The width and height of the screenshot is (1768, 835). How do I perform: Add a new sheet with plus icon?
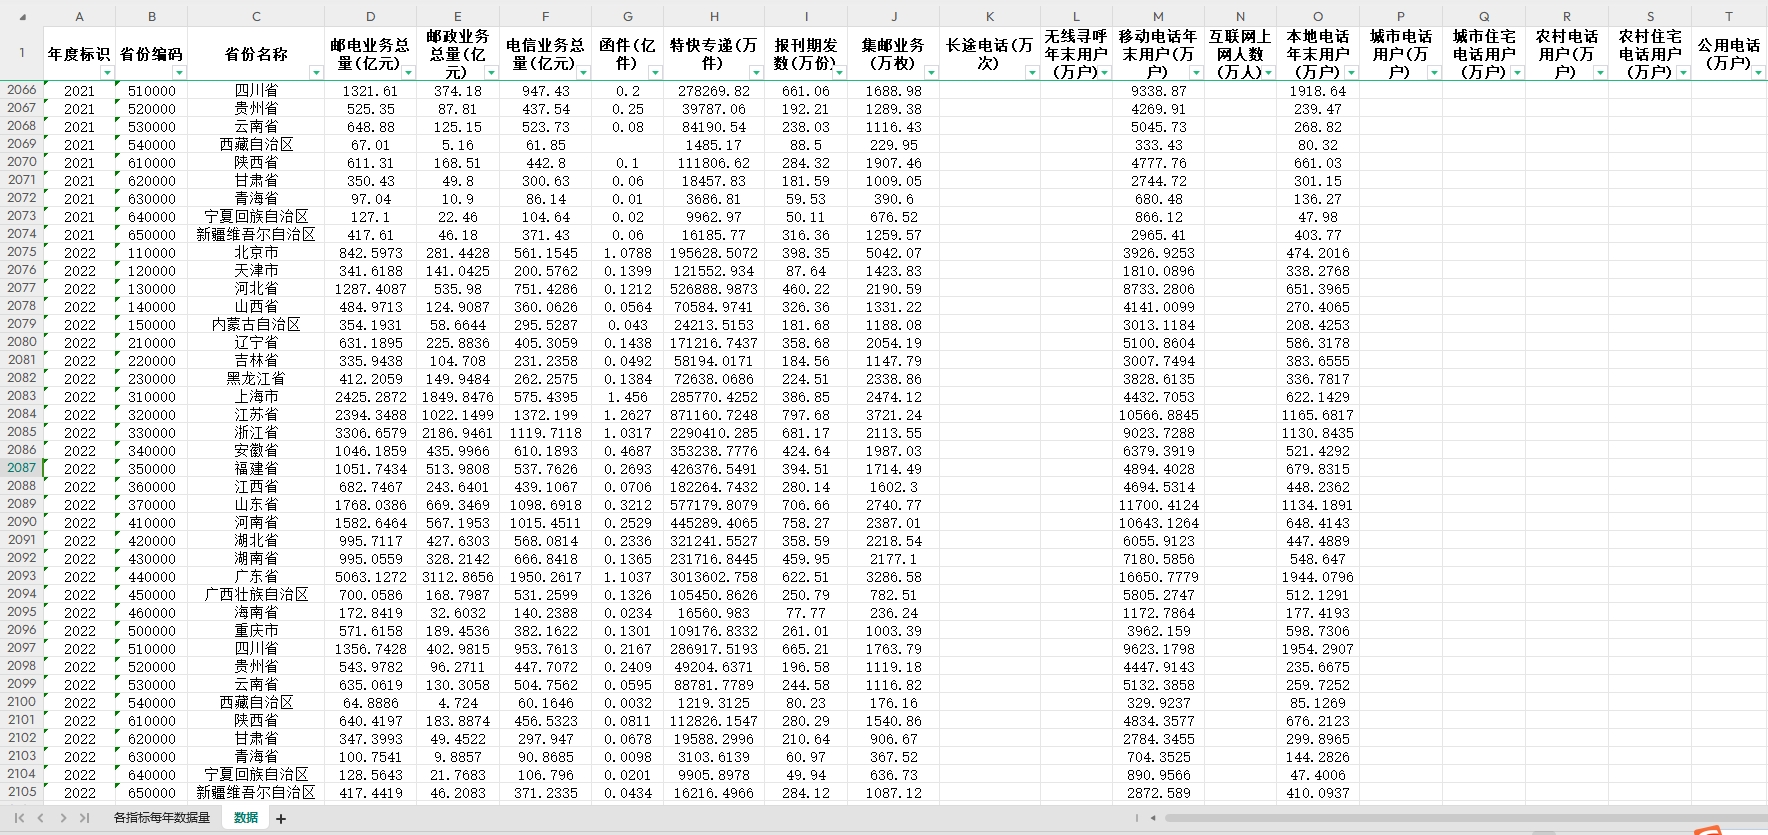(x=281, y=819)
